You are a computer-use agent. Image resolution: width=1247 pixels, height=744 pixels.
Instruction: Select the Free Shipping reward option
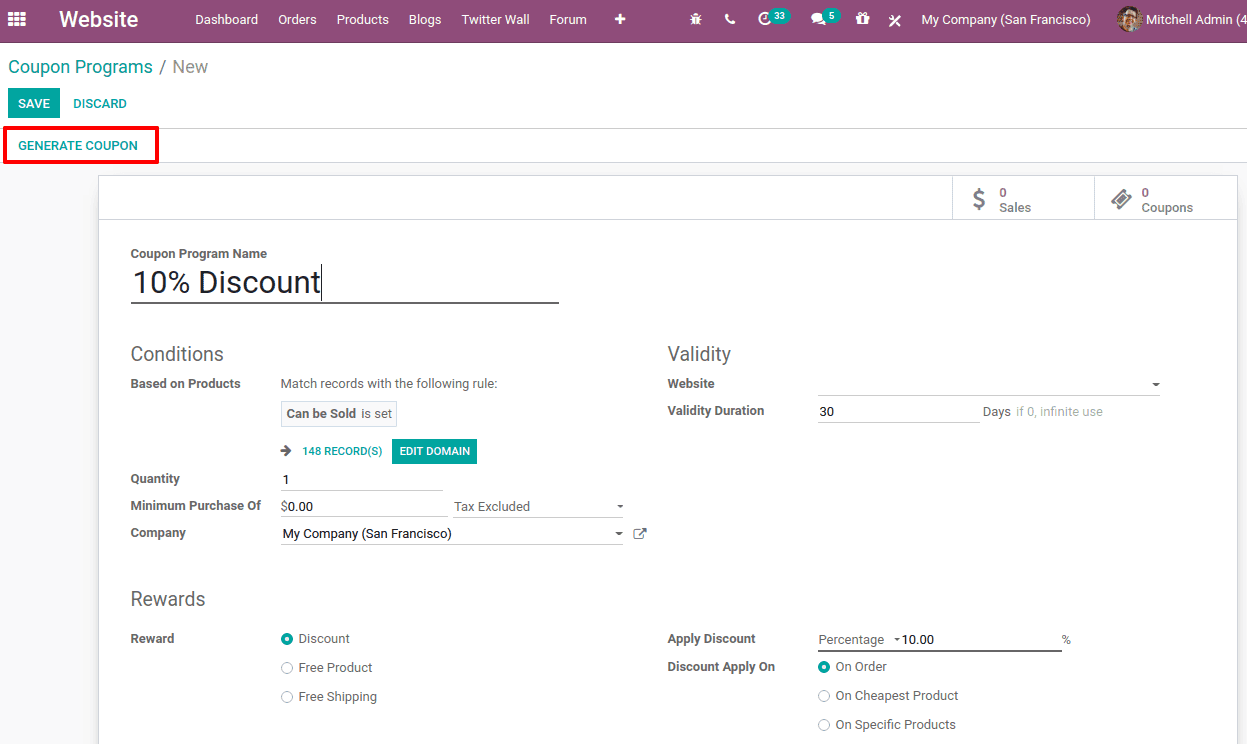click(287, 697)
